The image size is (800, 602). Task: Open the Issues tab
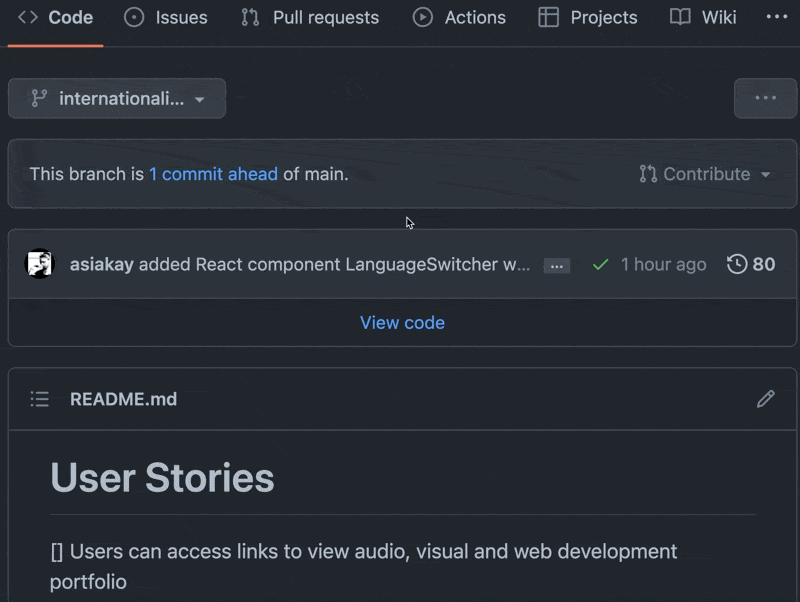point(166,17)
